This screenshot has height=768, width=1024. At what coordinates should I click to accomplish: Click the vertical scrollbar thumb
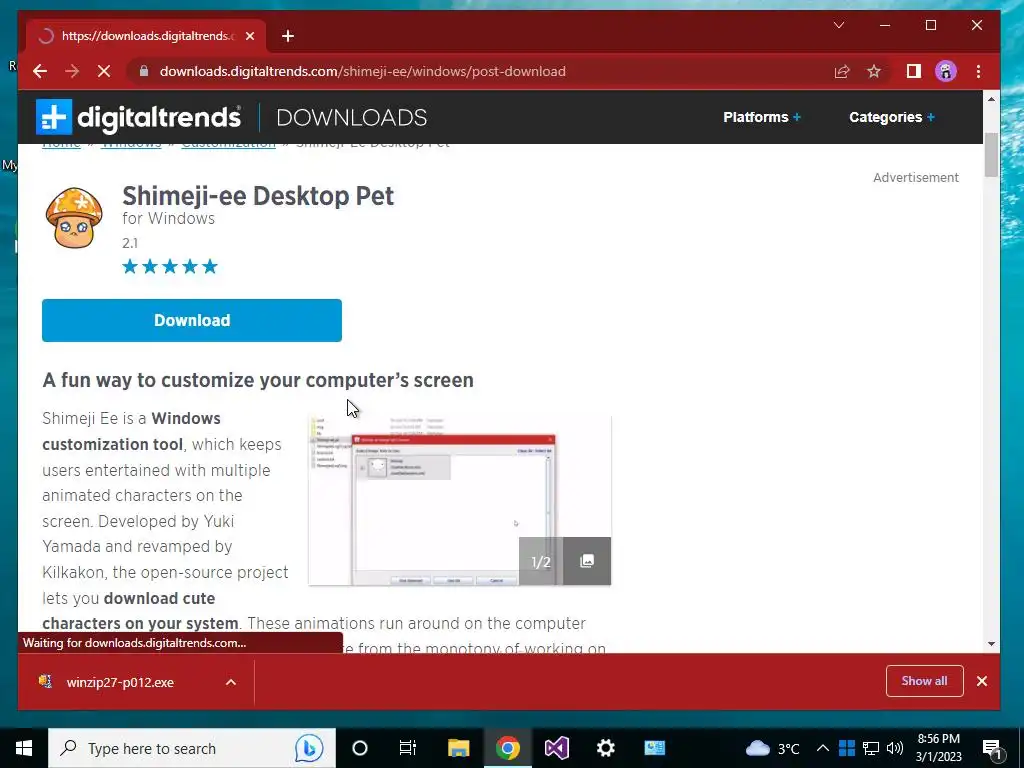tap(991, 154)
